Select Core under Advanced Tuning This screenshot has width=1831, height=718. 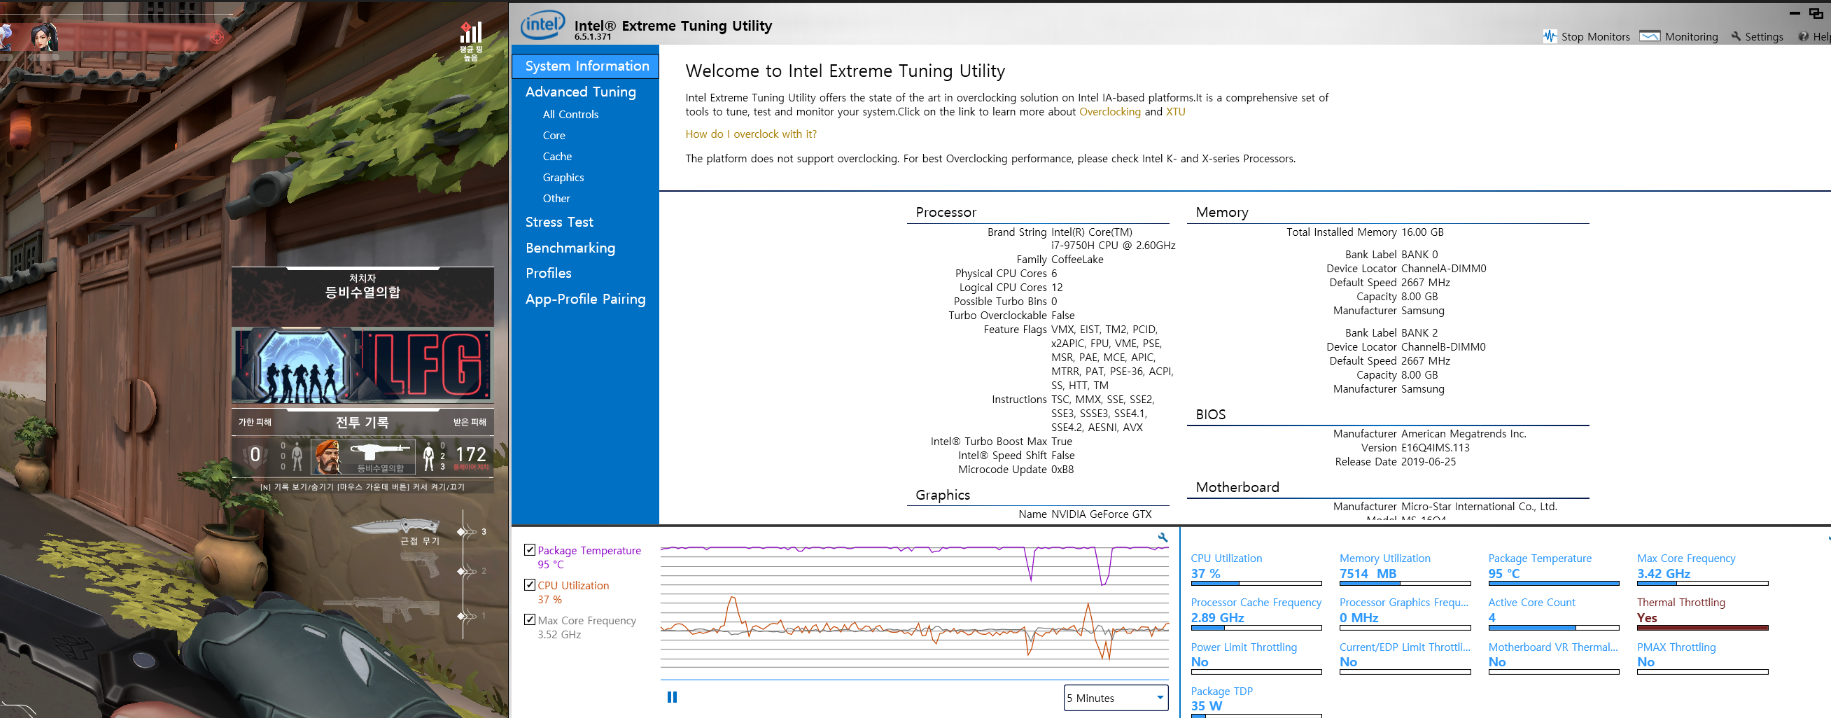tap(554, 136)
